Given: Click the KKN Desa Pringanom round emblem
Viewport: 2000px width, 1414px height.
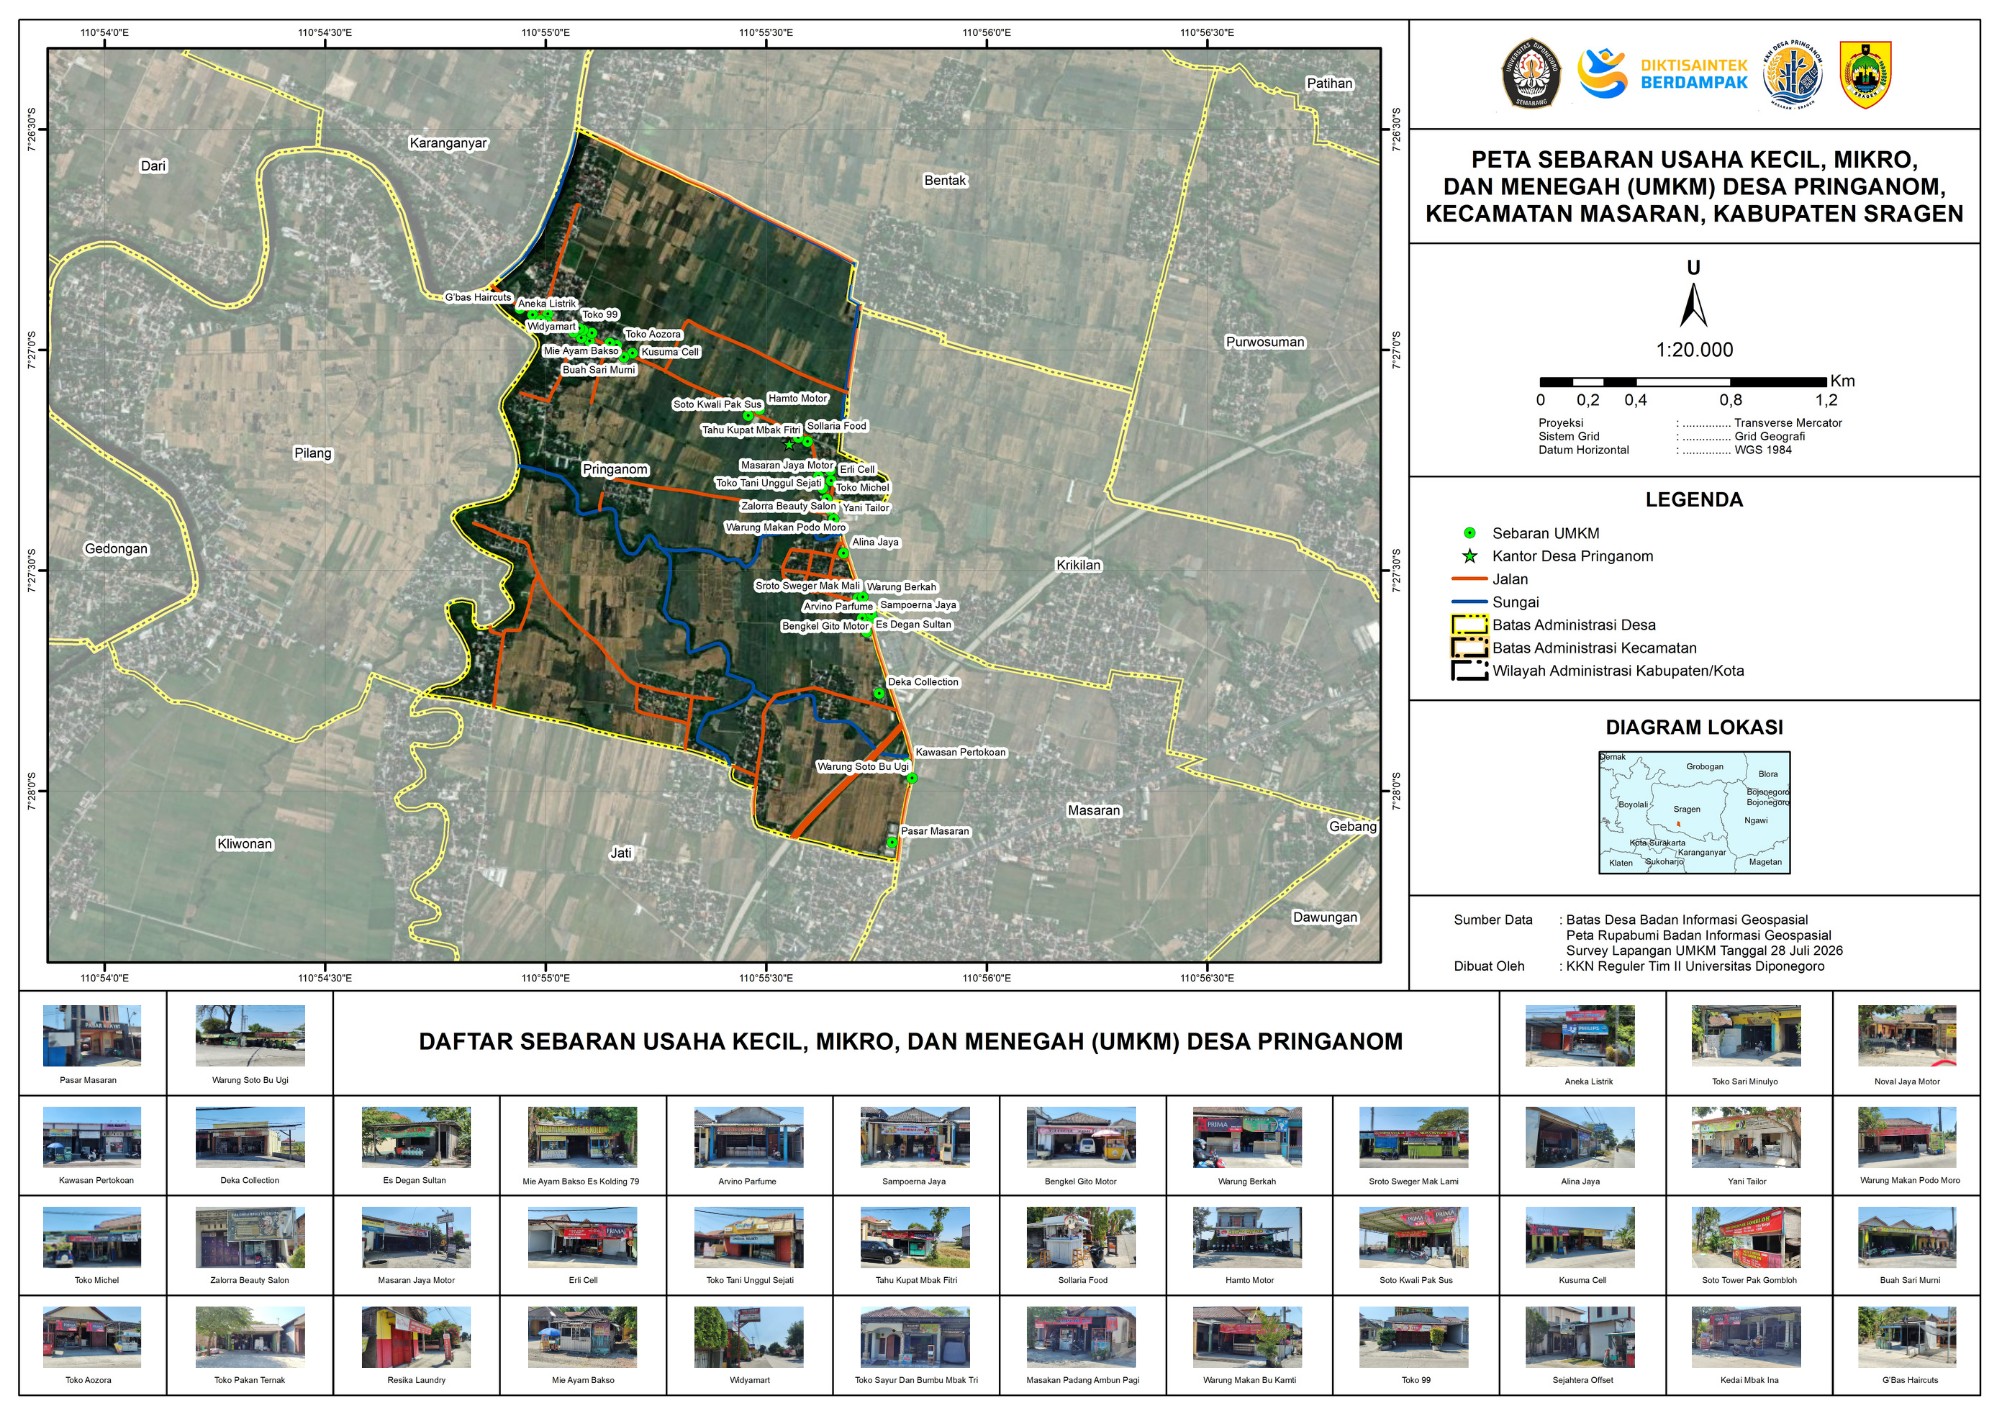Looking at the screenshot, I should tap(1792, 74).
